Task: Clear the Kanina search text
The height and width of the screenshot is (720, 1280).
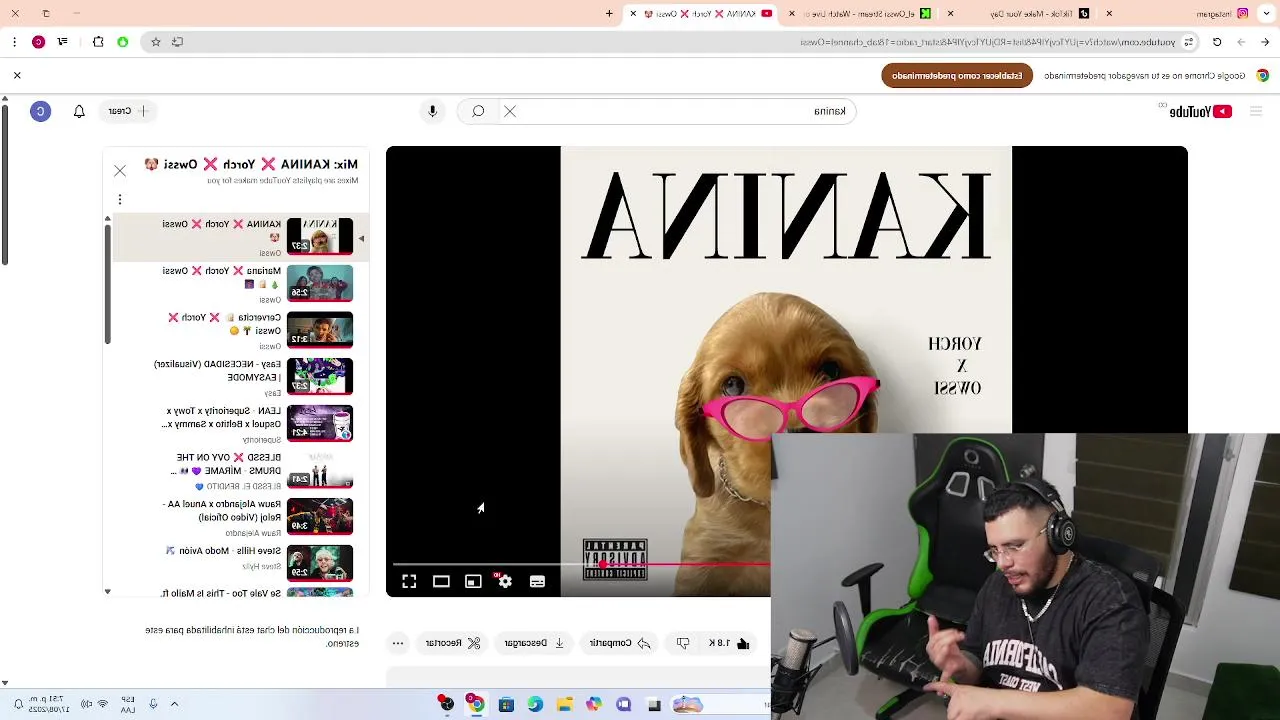Action: (510, 111)
